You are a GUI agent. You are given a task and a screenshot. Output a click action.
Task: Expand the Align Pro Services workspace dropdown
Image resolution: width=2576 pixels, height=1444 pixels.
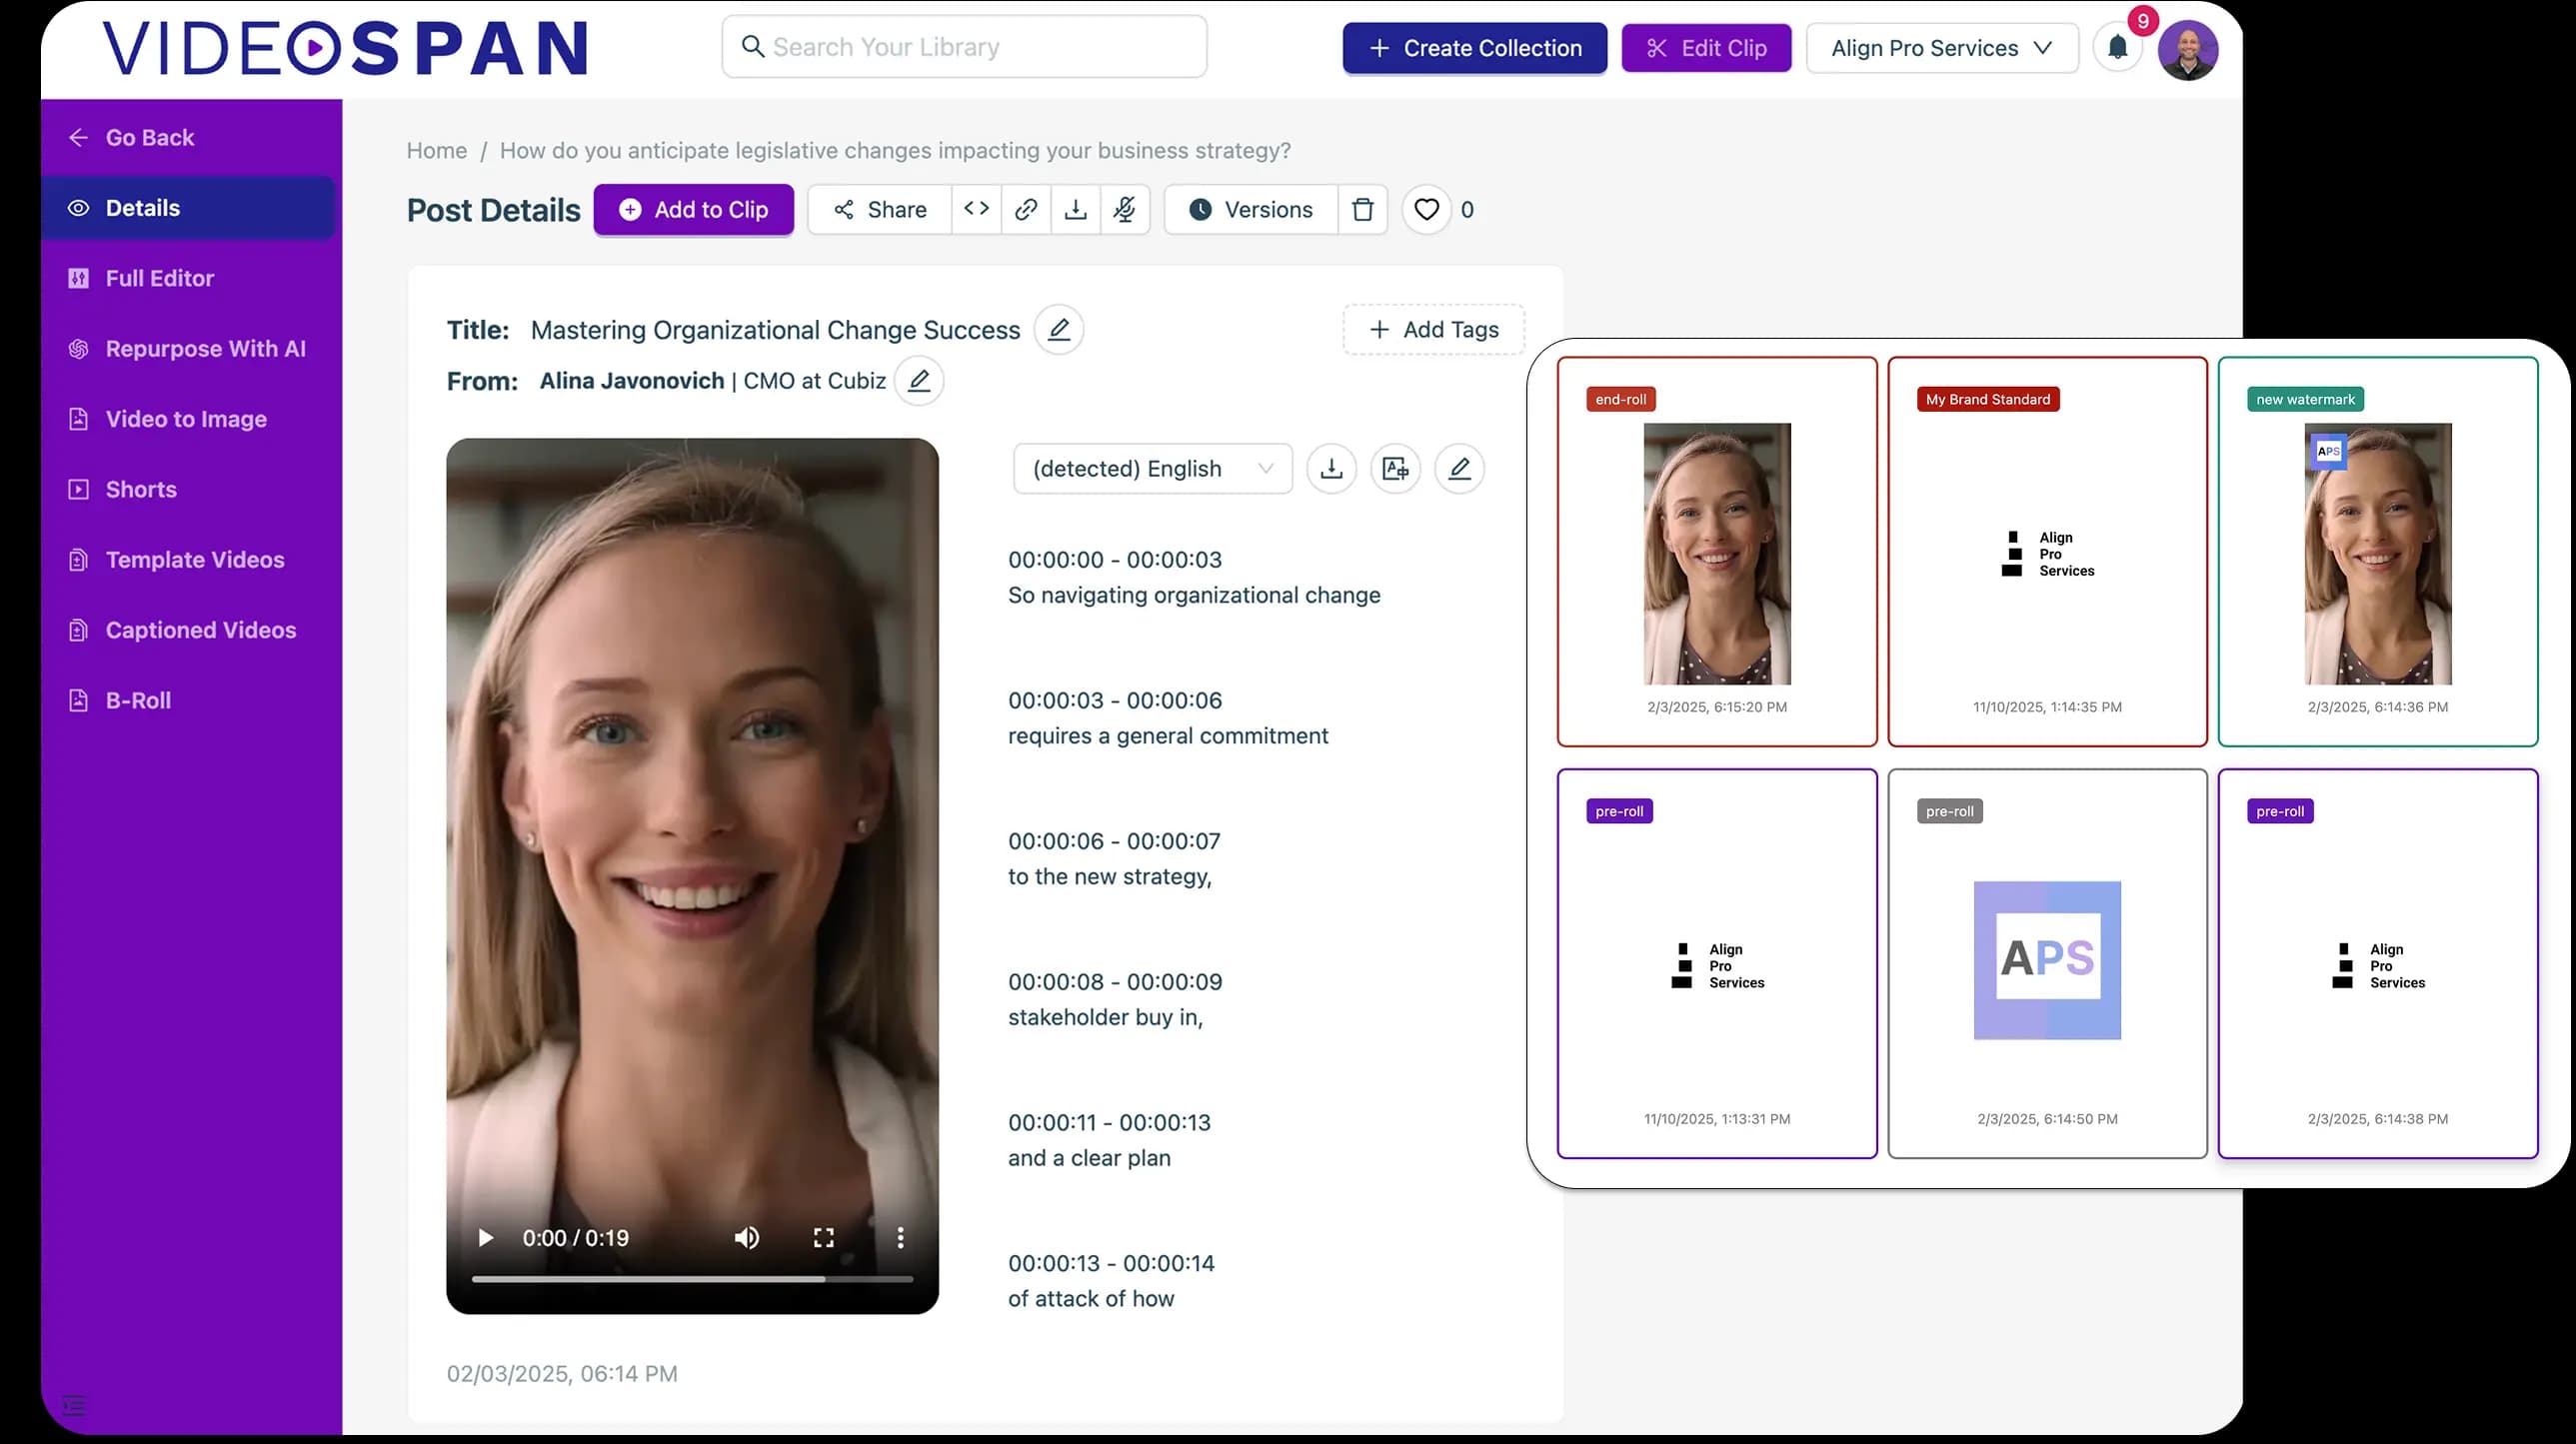[1941, 48]
